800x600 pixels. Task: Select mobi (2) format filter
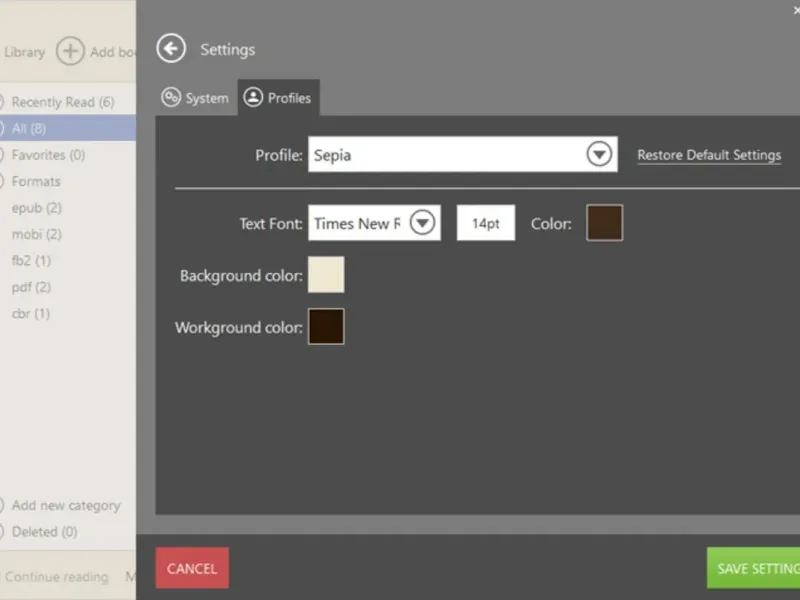coord(36,234)
